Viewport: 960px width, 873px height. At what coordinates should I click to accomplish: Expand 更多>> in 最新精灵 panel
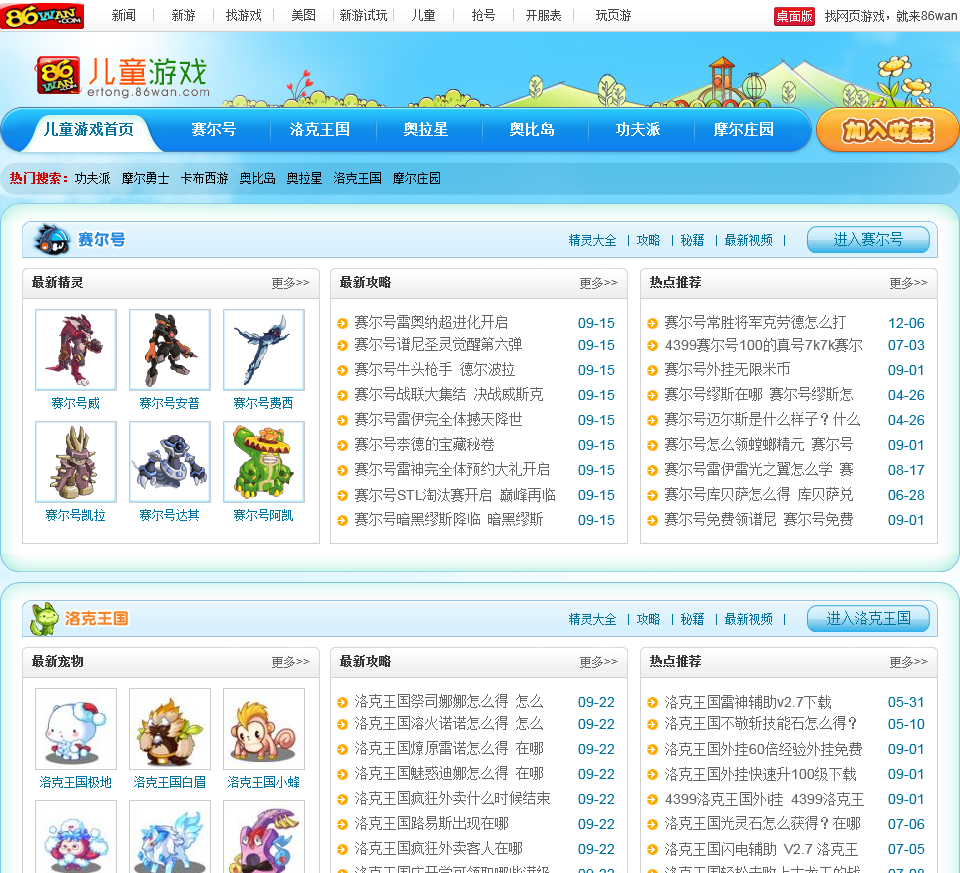291,283
